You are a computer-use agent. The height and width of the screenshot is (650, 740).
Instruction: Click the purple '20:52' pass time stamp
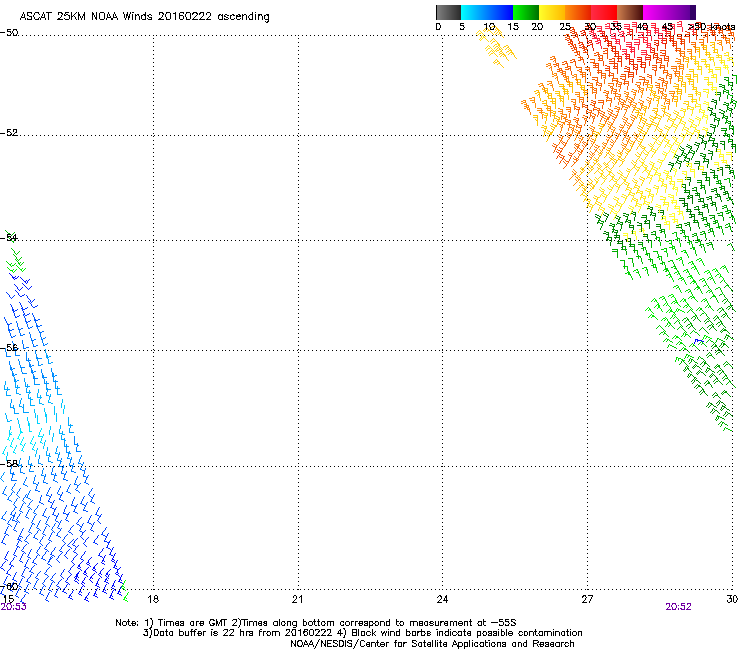point(678,607)
